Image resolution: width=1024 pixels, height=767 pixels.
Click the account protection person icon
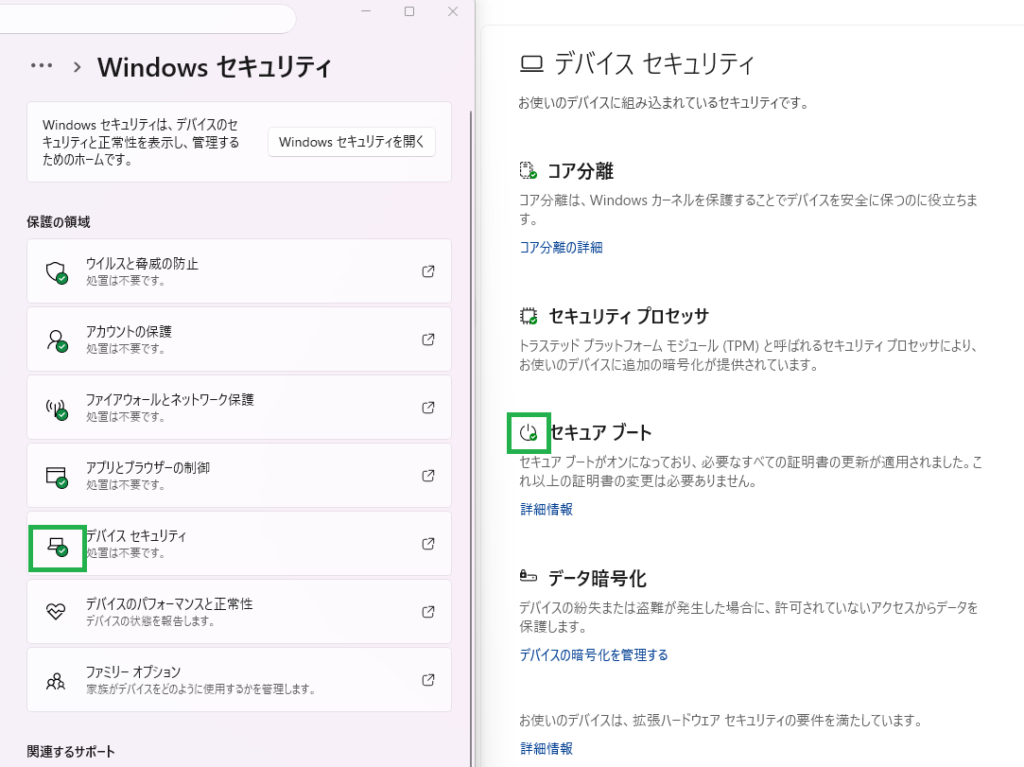(x=56, y=340)
